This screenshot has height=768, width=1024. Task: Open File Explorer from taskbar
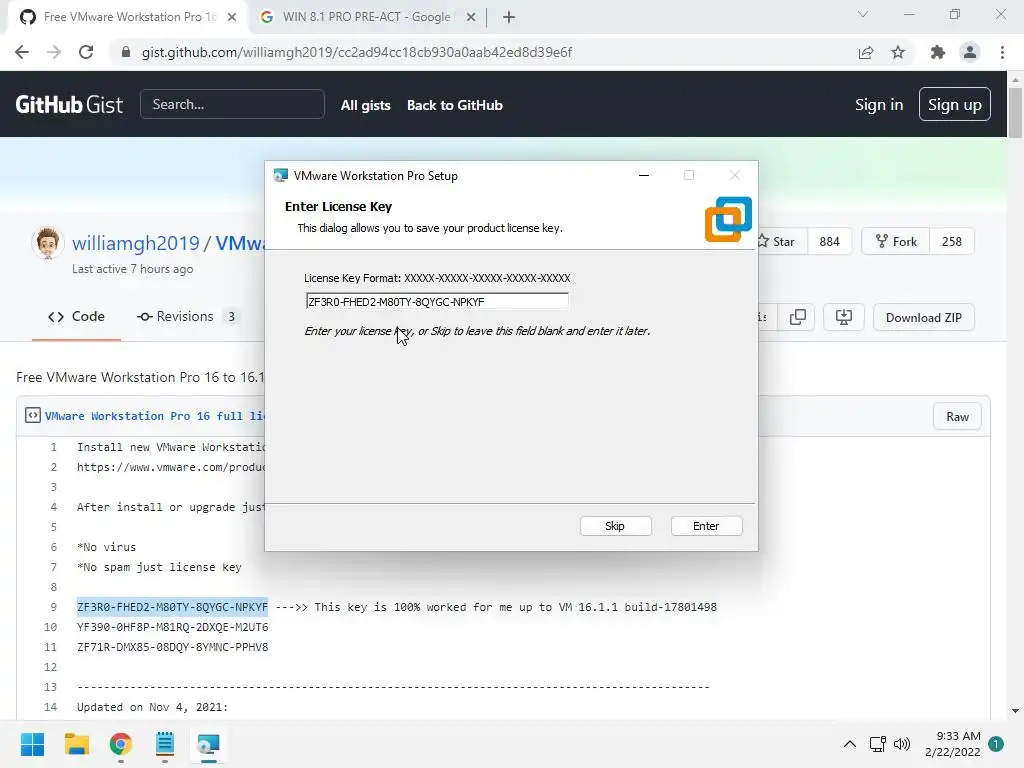[76, 744]
